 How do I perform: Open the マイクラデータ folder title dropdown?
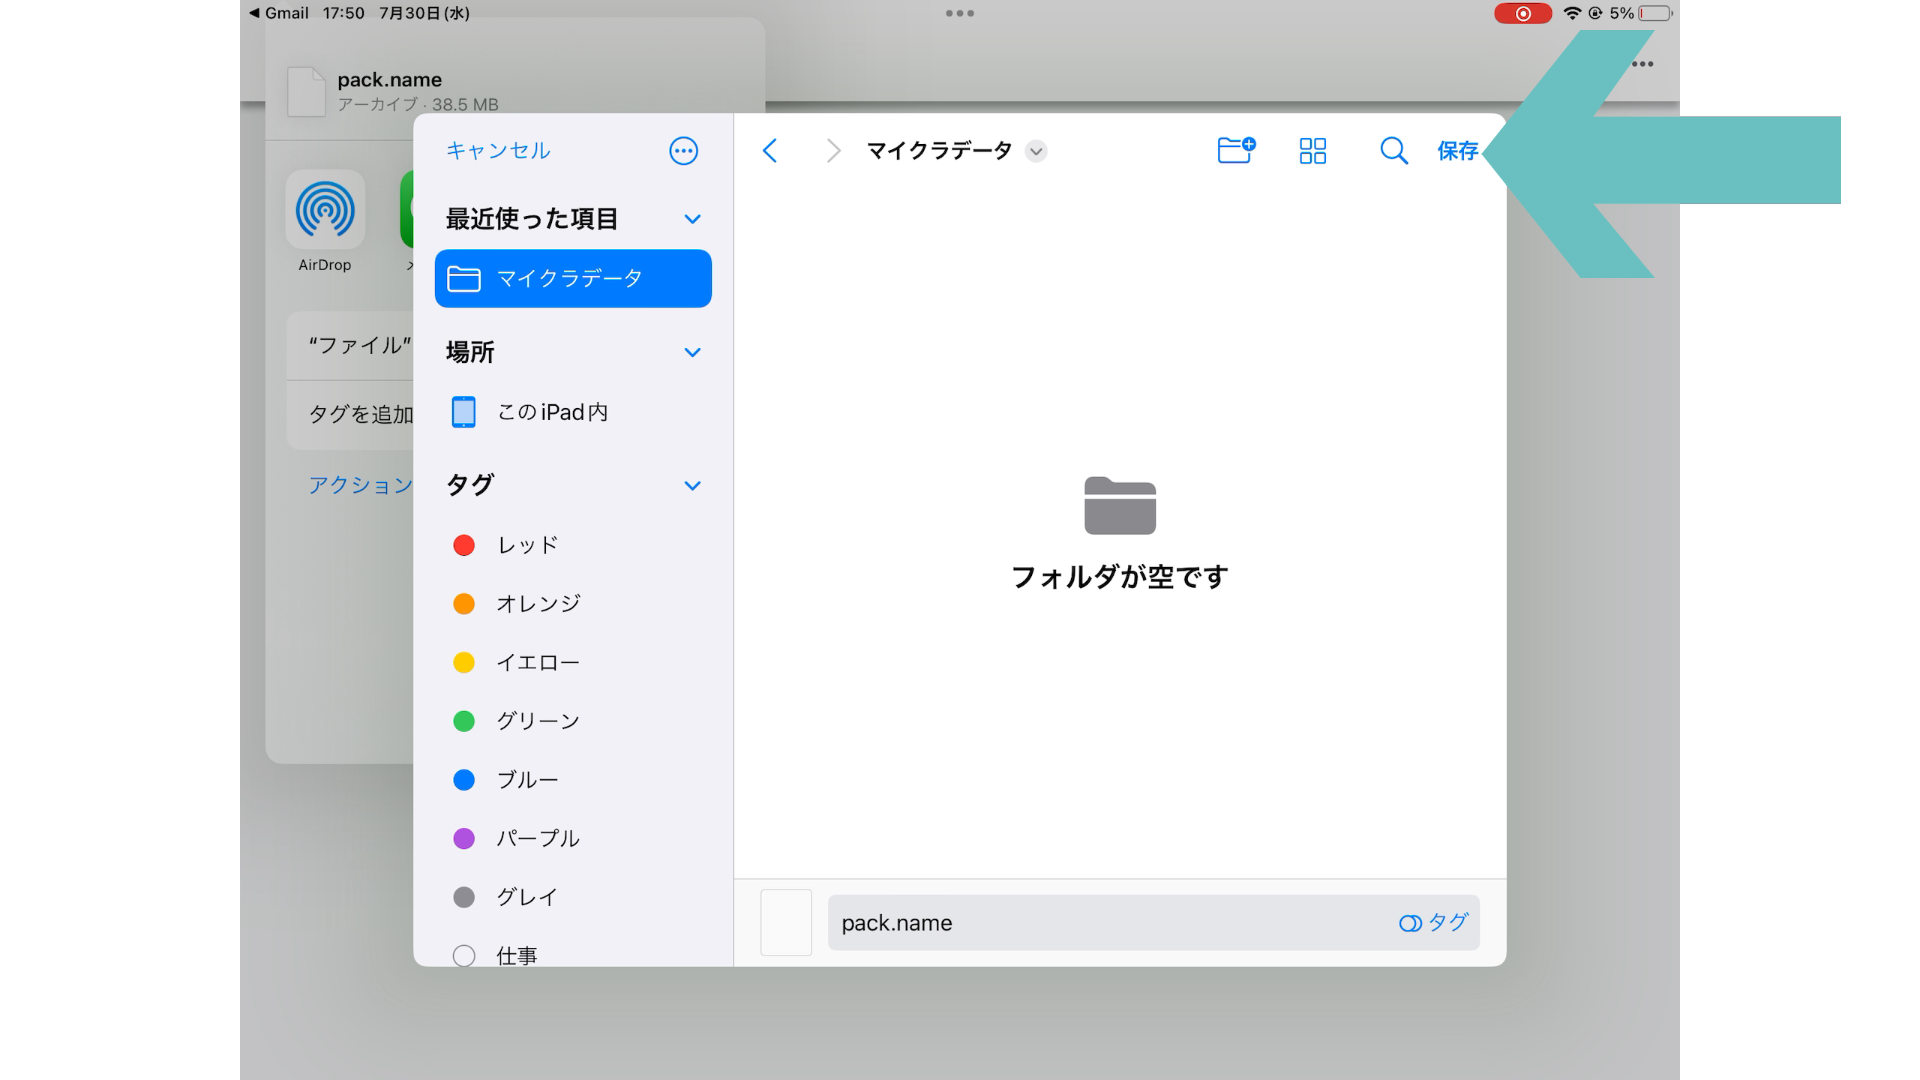click(x=1036, y=151)
